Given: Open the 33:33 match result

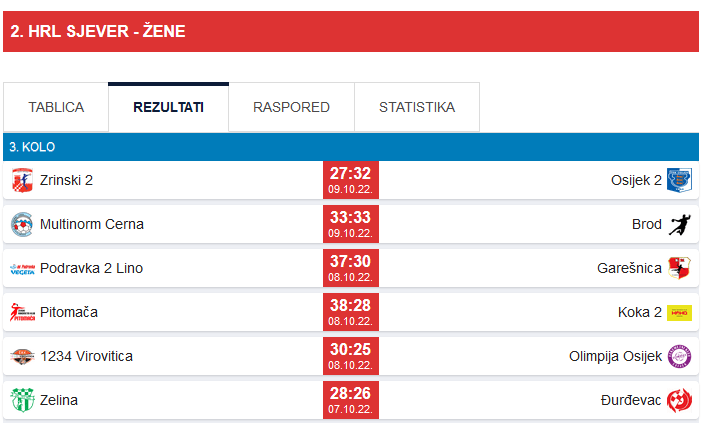Looking at the screenshot, I should click(x=350, y=224).
